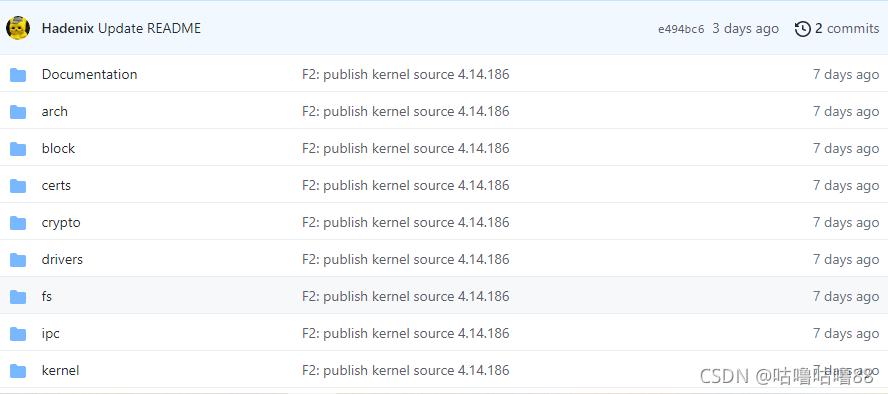Open the Update README commit message
888x394 pixels.
150,28
